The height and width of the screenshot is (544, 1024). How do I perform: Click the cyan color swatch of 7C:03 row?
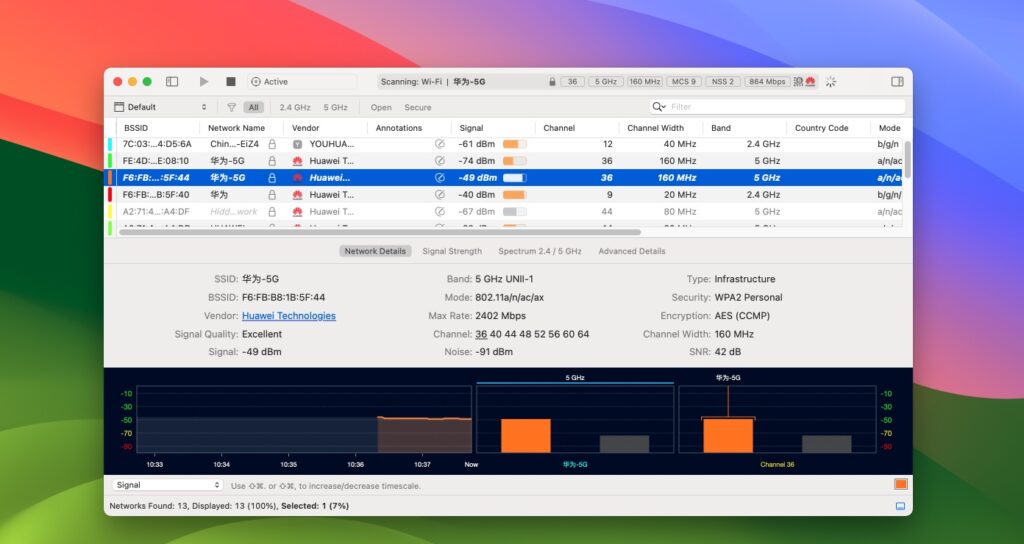(x=110, y=144)
